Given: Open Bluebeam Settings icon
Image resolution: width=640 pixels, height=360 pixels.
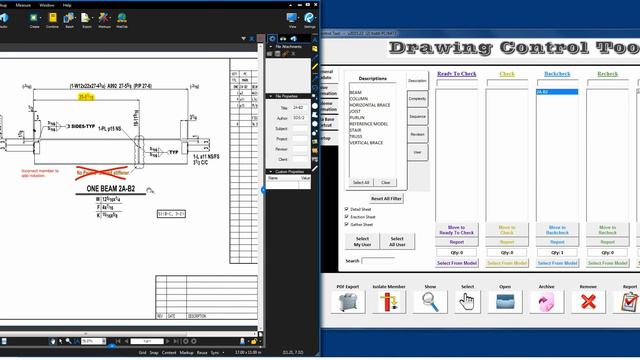Looking at the screenshot, I should 309,18.
